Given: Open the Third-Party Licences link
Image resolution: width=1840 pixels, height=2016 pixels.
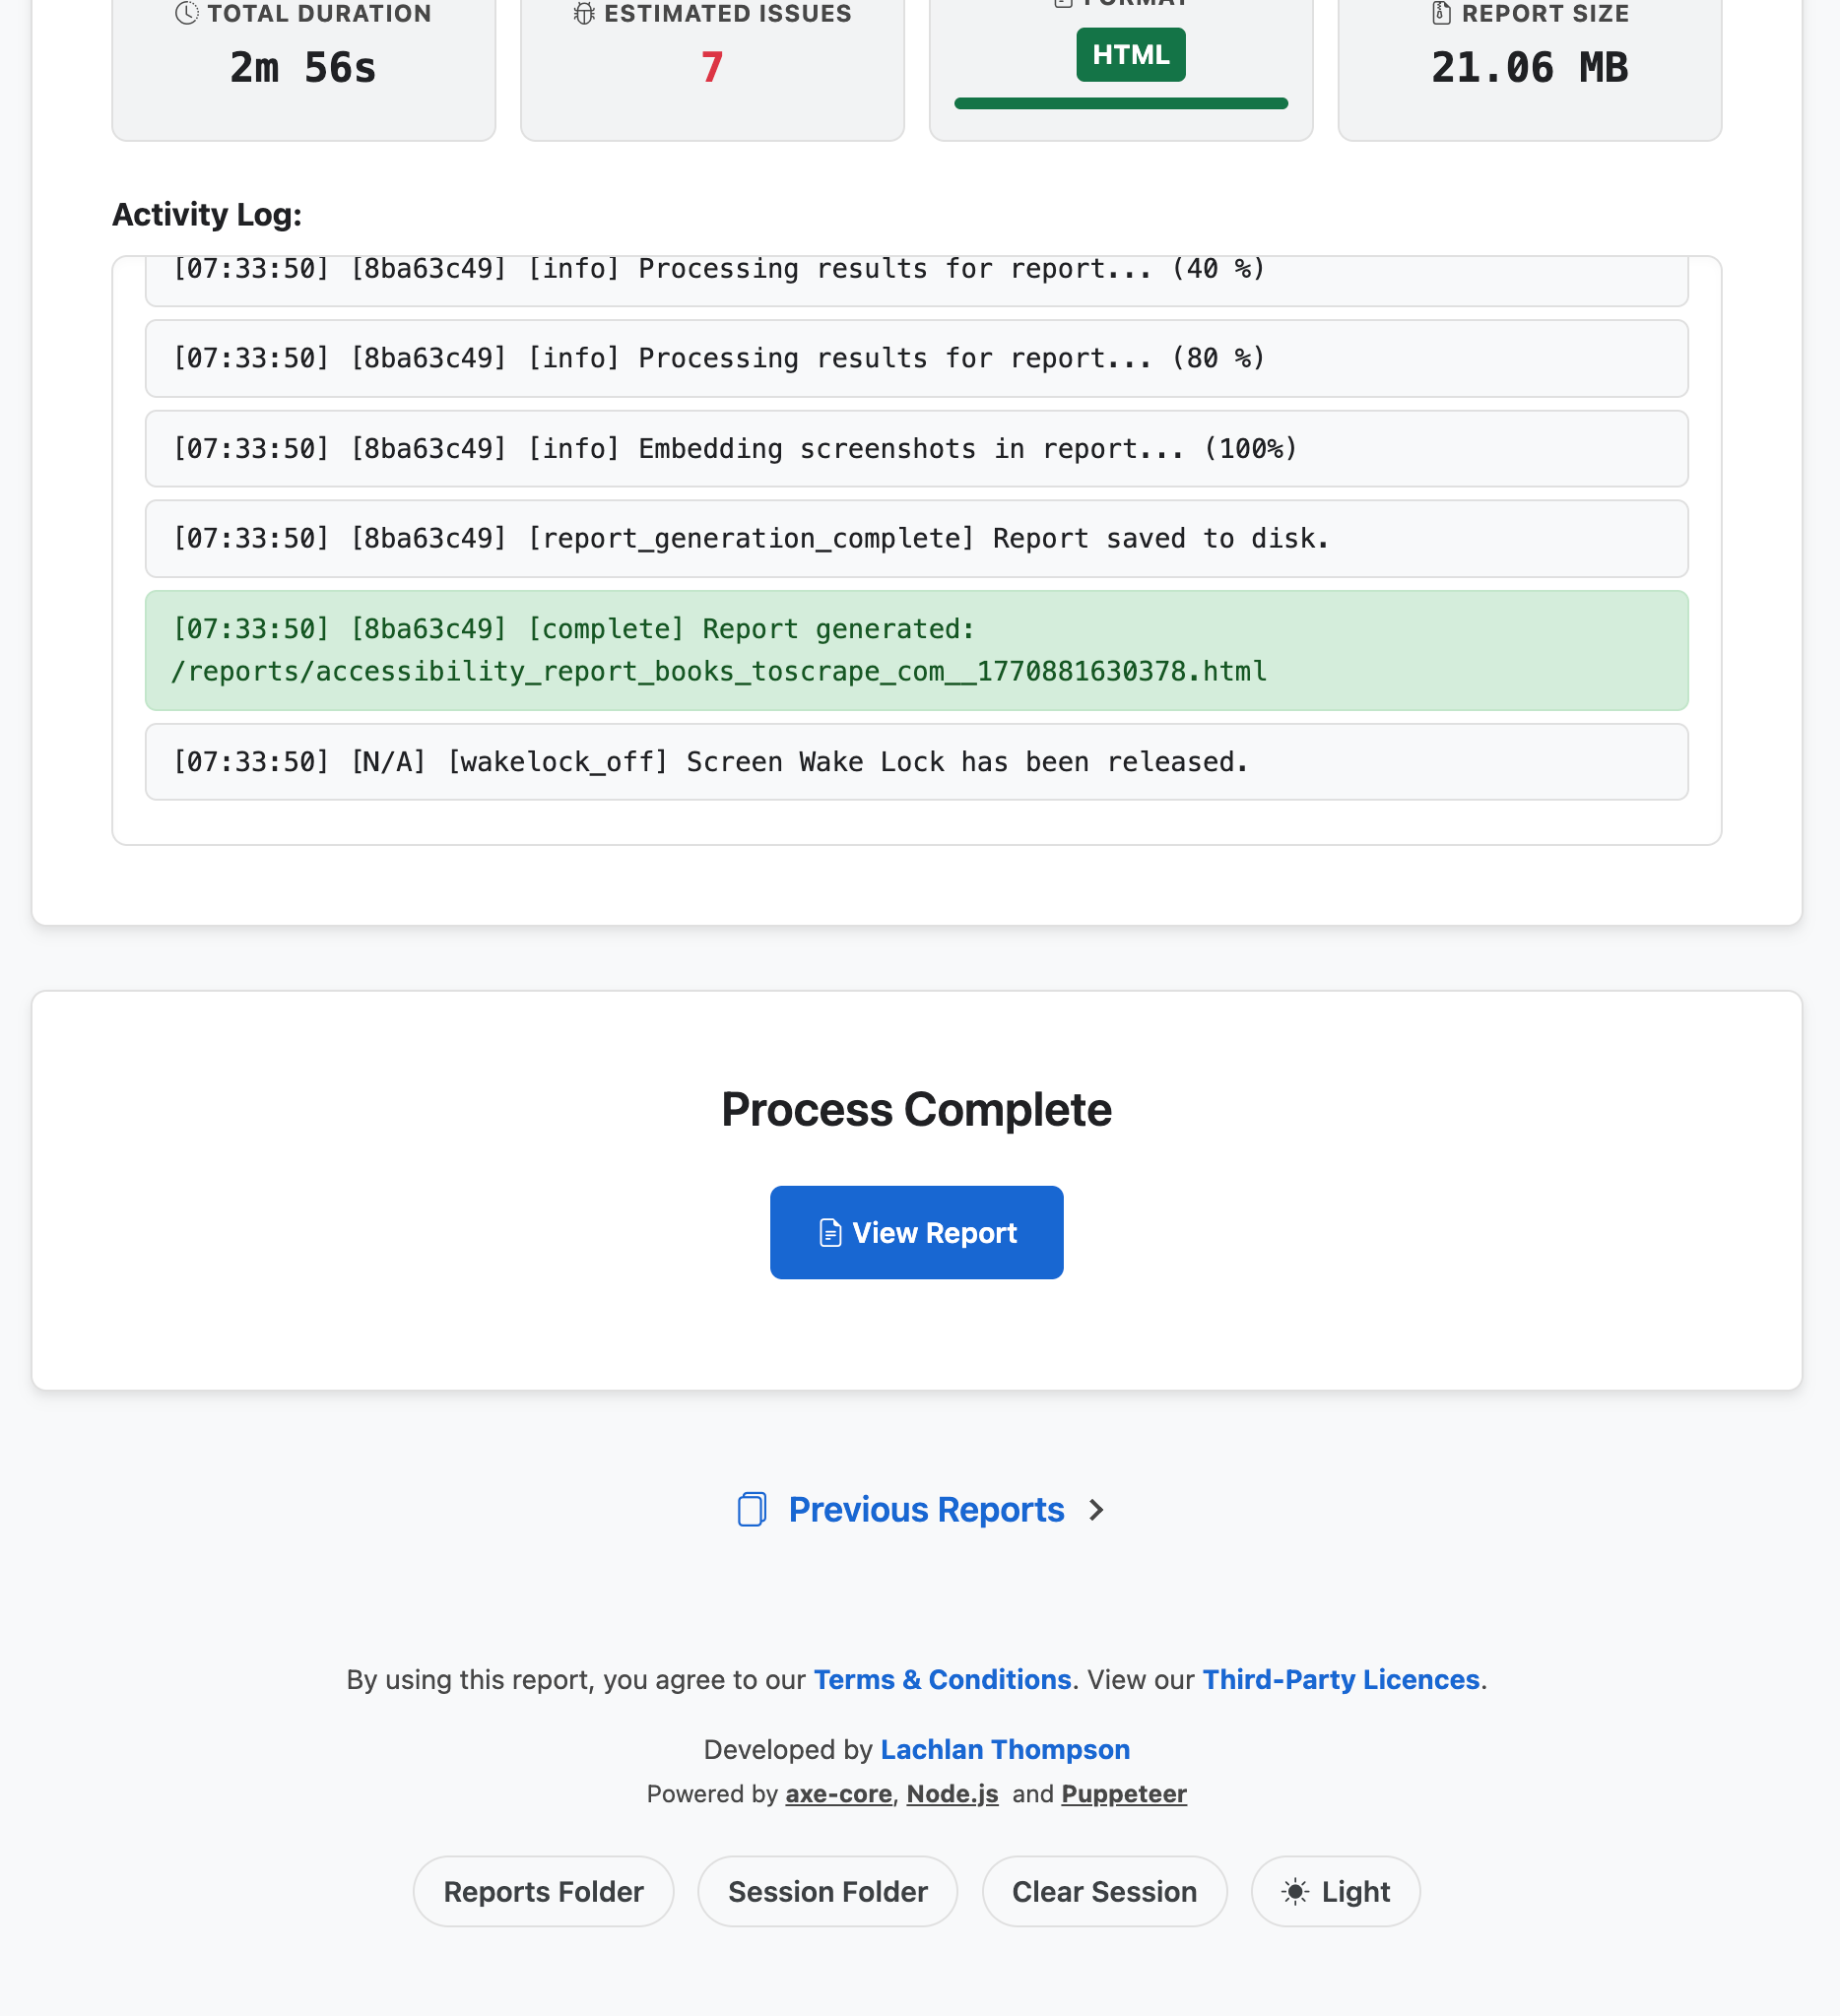Looking at the screenshot, I should pyautogui.click(x=1340, y=1679).
